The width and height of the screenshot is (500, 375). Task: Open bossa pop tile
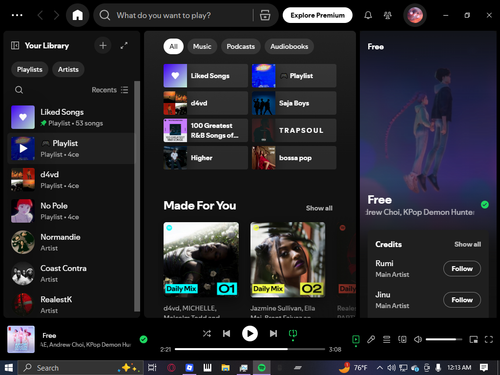pyautogui.click(x=294, y=158)
